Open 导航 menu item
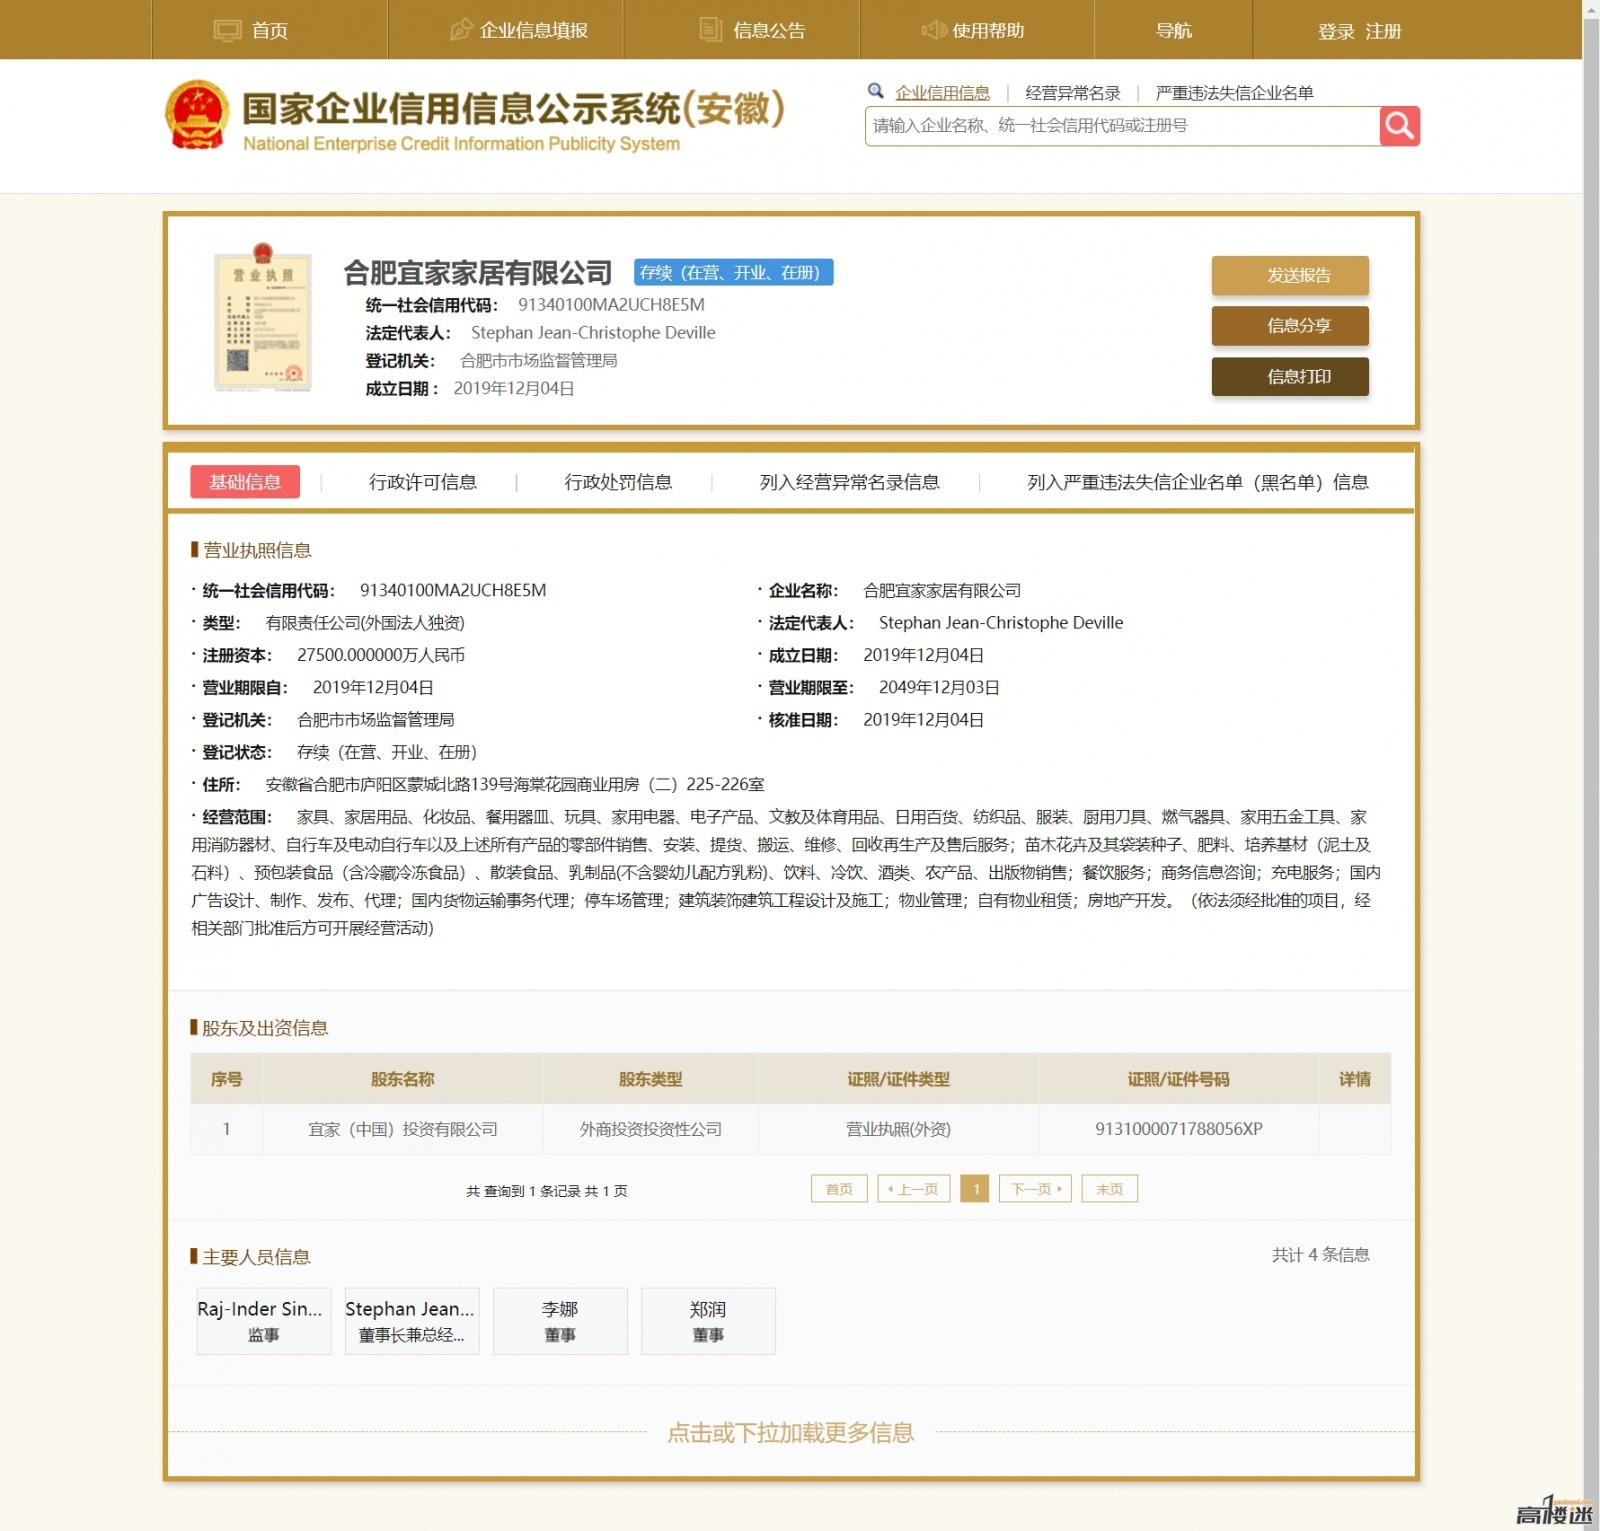1600x1531 pixels. tap(1174, 31)
